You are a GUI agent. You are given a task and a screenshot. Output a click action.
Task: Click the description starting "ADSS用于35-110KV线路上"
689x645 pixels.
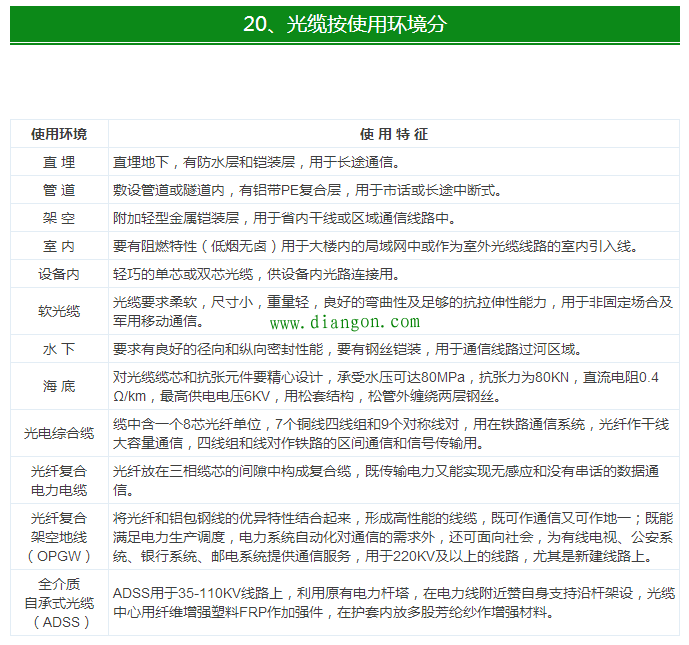point(393,602)
